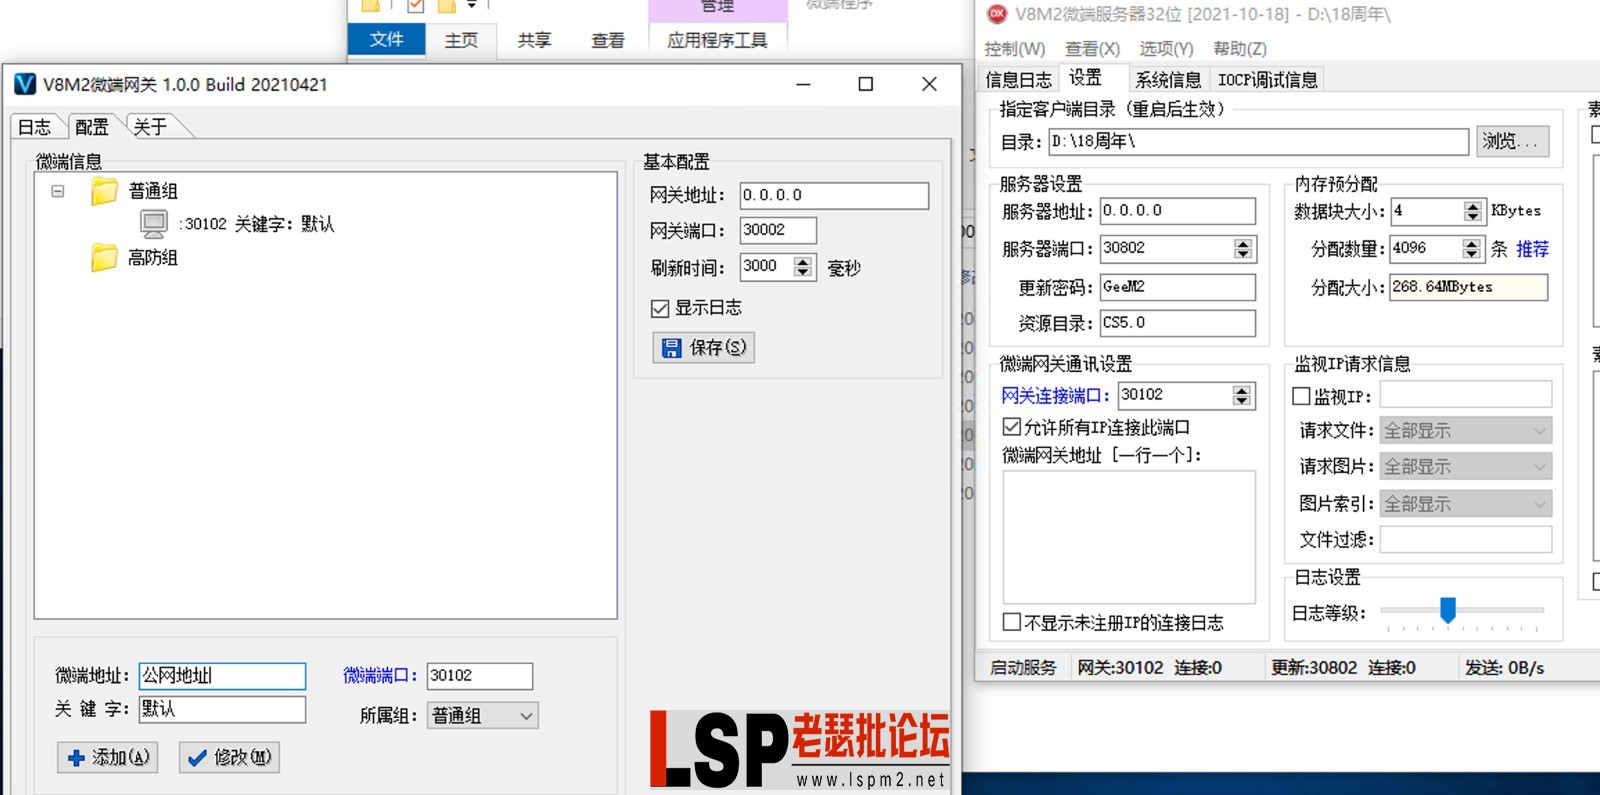Click the 数据块大小 spinner arrows

click(x=1472, y=211)
